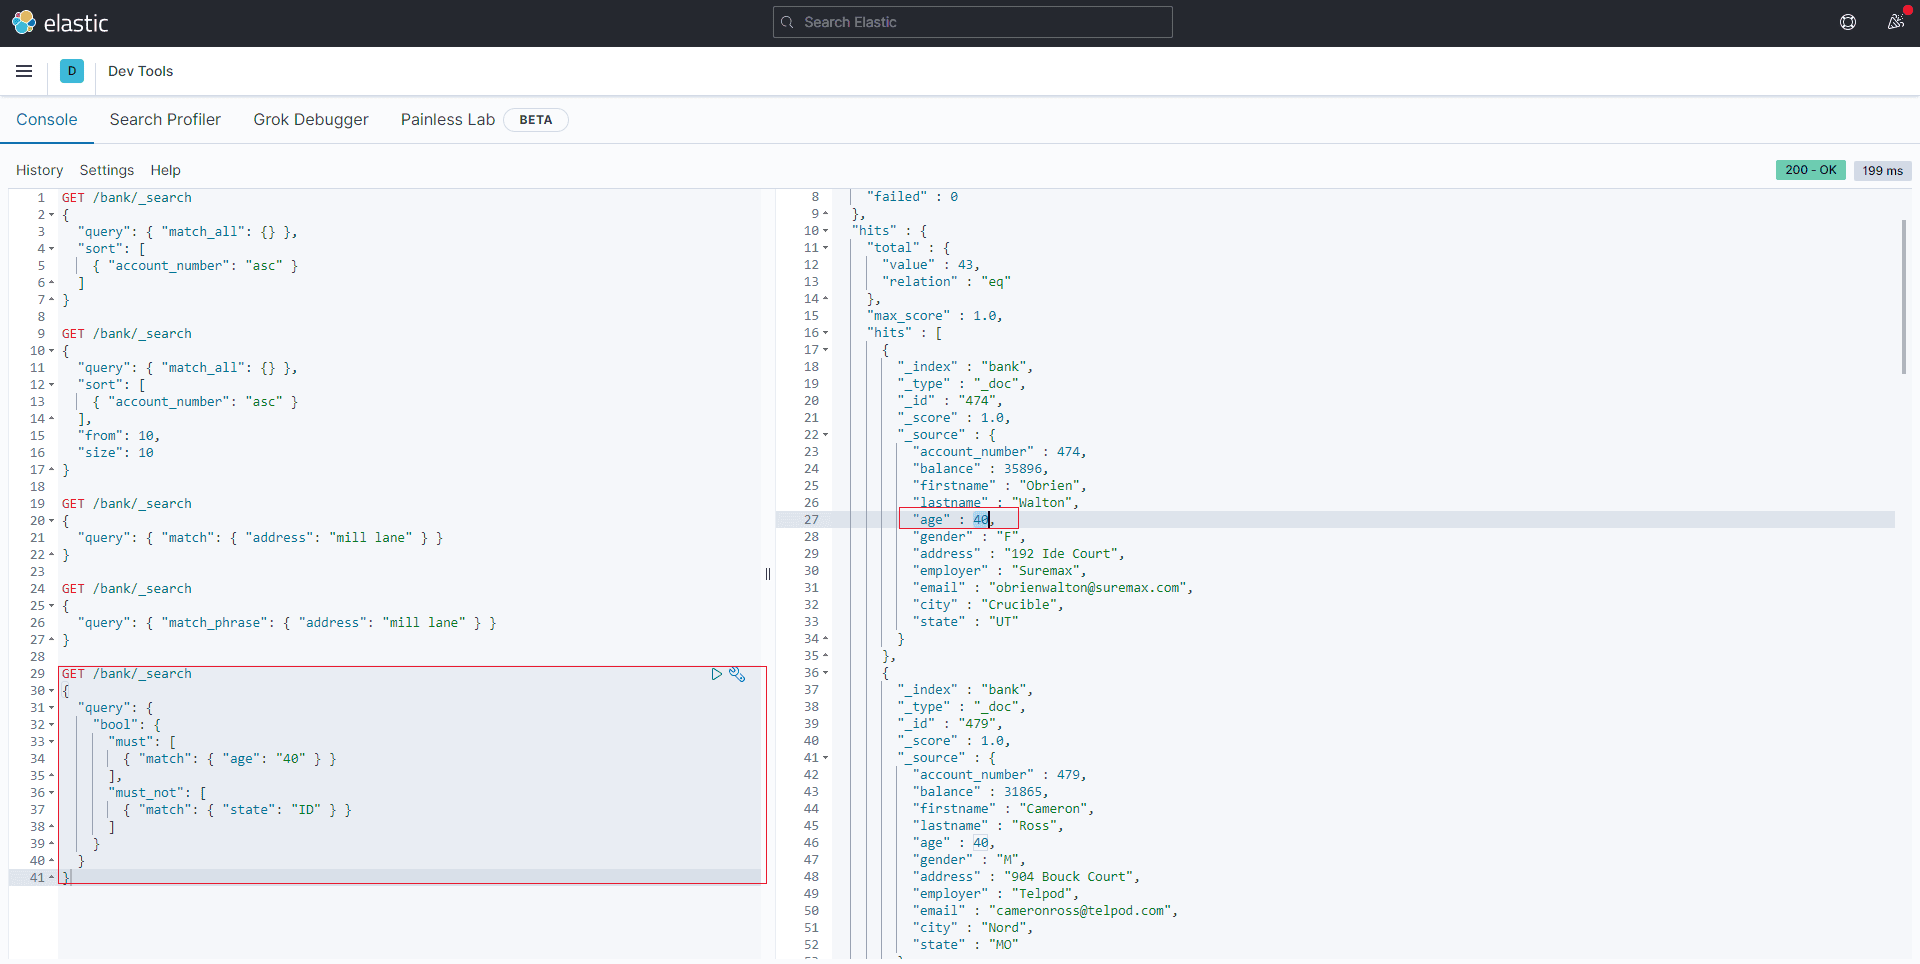1920x964 pixels.
Task: Open the newsfeed notifications icon
Action: (1895, 22)
